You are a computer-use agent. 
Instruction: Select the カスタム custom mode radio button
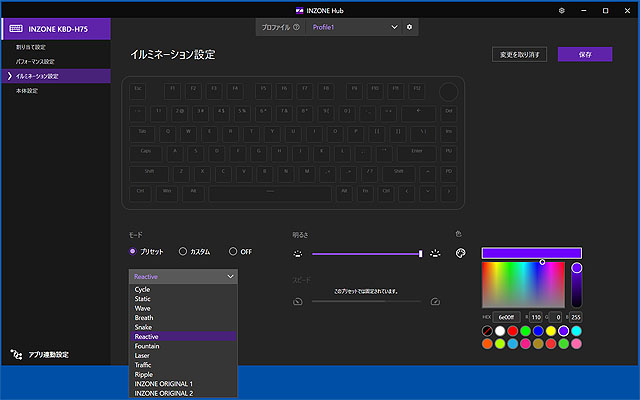tap(183, 251)
